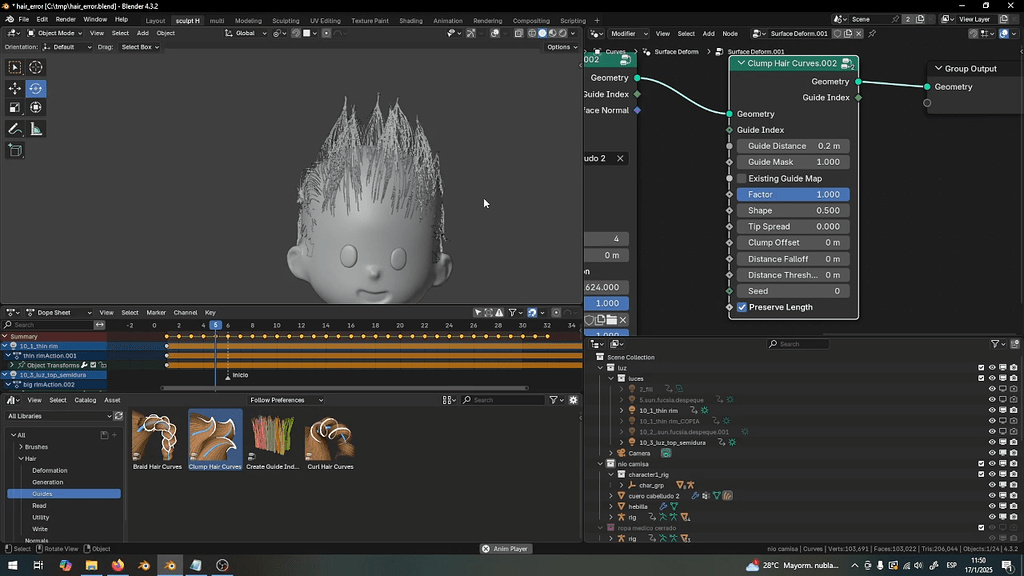
Task: Adjust the Factor slider in node
Action: [793, 195]
